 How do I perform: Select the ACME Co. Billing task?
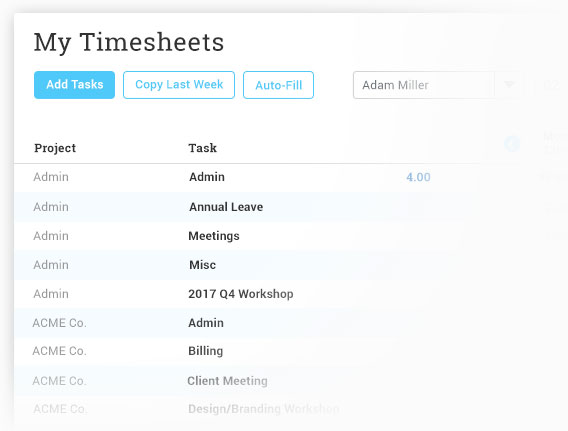point(205,351)
